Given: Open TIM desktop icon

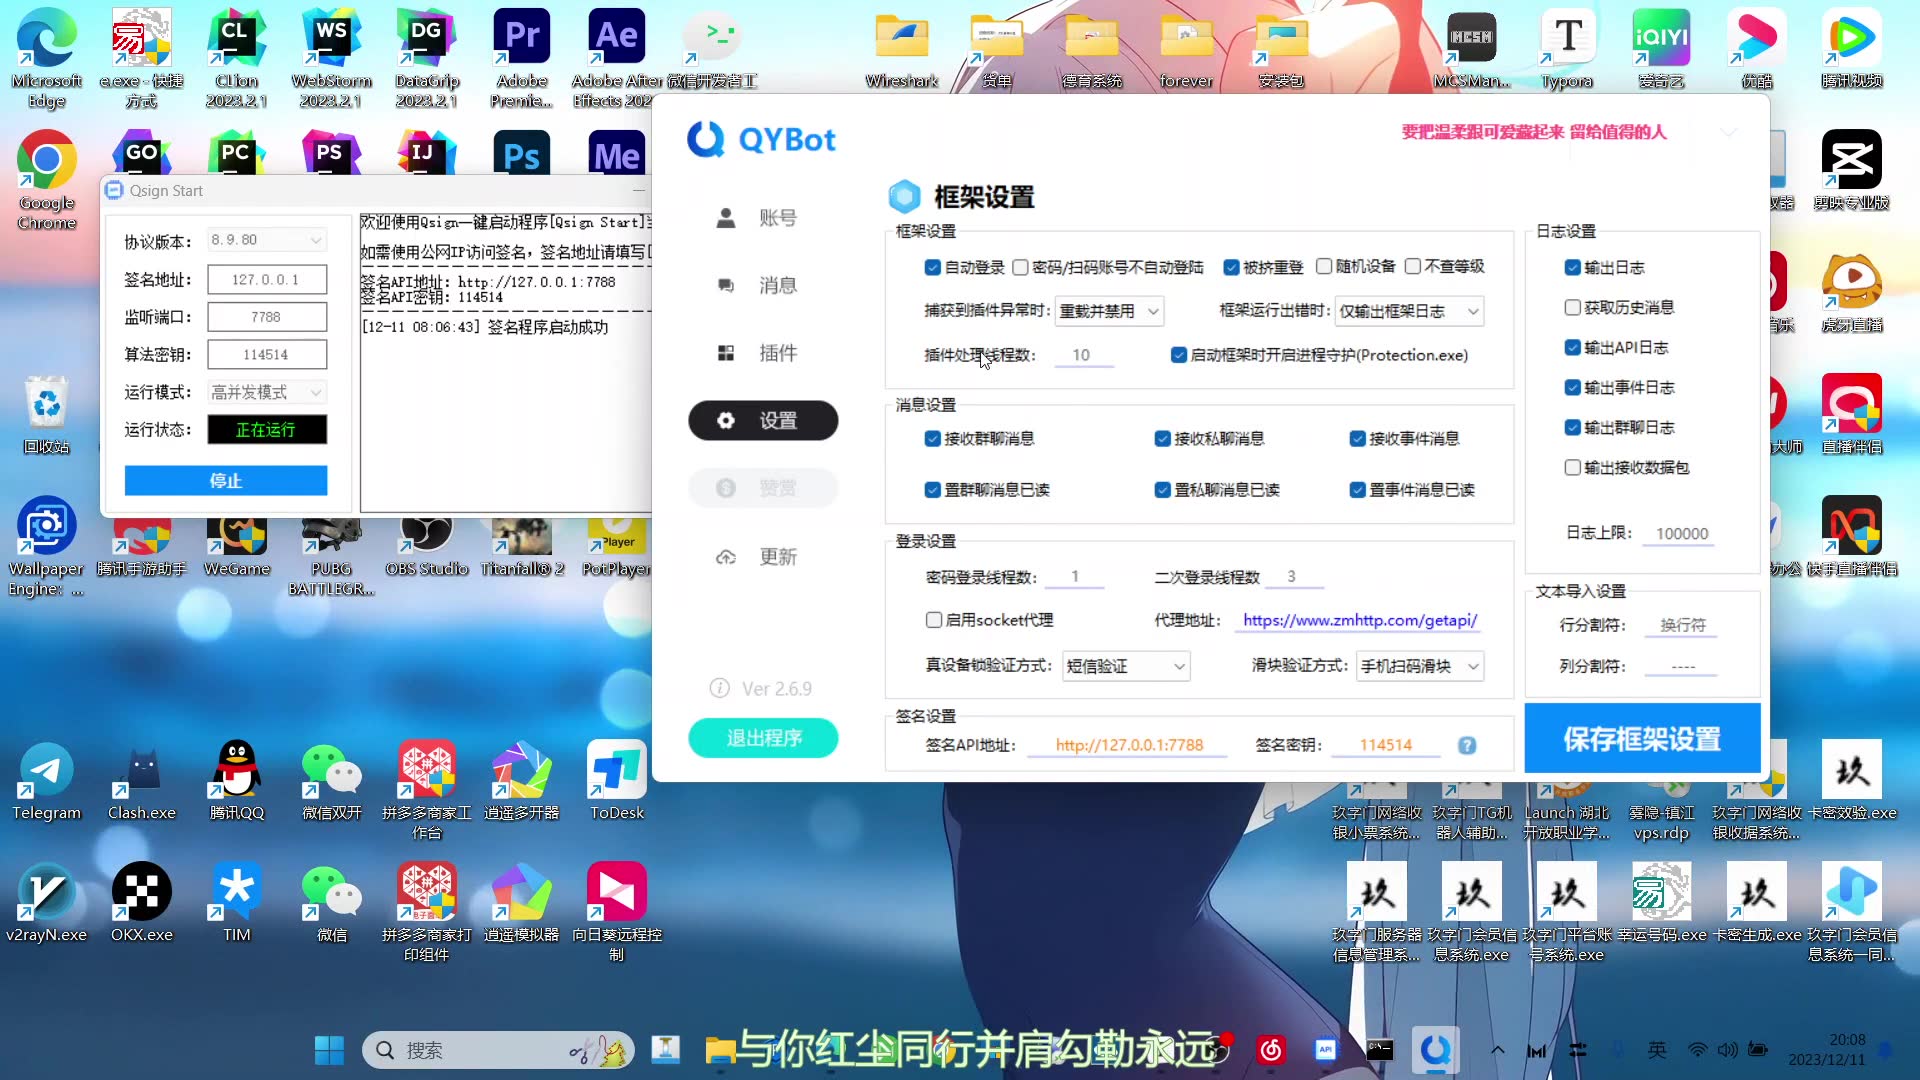Looking at the screenshot, I should [x=237, y=902].
